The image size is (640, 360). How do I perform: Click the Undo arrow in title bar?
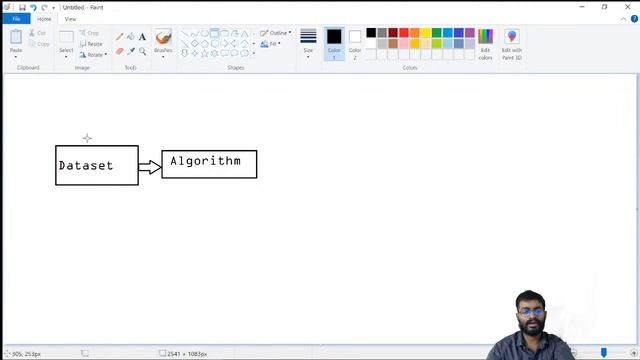(33, 7)
